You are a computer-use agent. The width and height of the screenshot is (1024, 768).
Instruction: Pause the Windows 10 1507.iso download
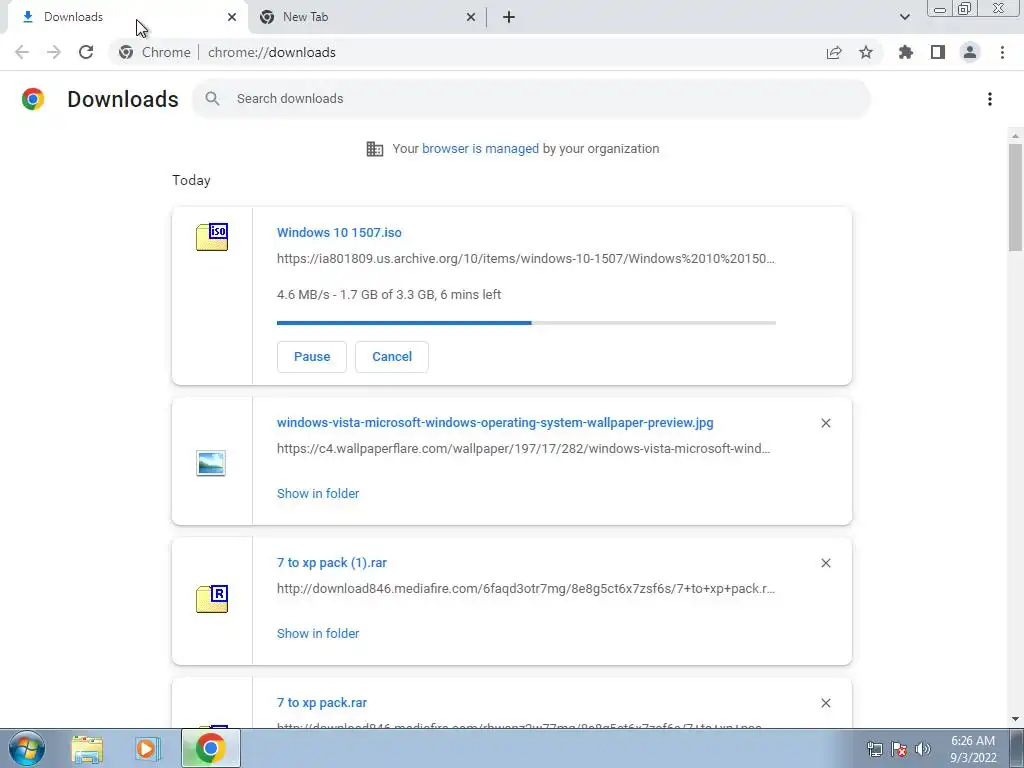pos(312,357)
